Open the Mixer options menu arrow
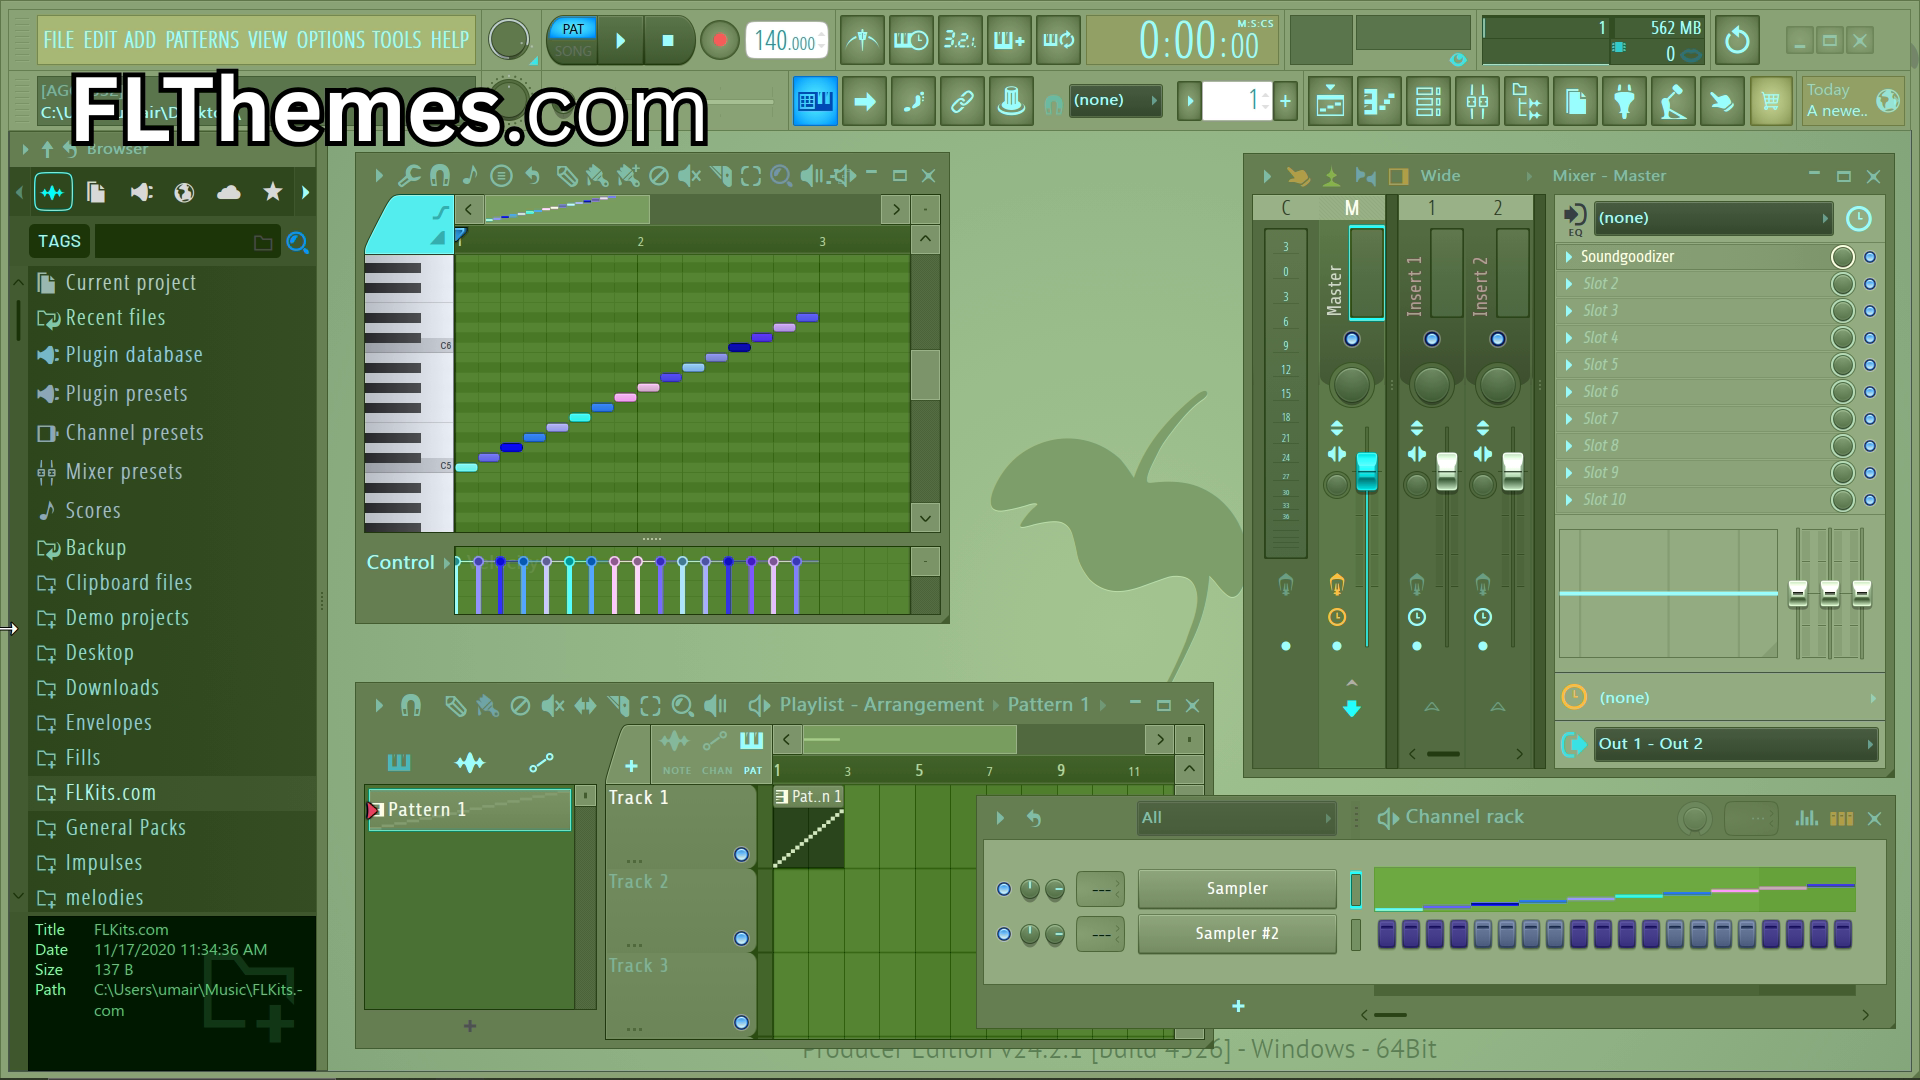The height and width of the screenshot is (1080, 1920). (1267, 176)
